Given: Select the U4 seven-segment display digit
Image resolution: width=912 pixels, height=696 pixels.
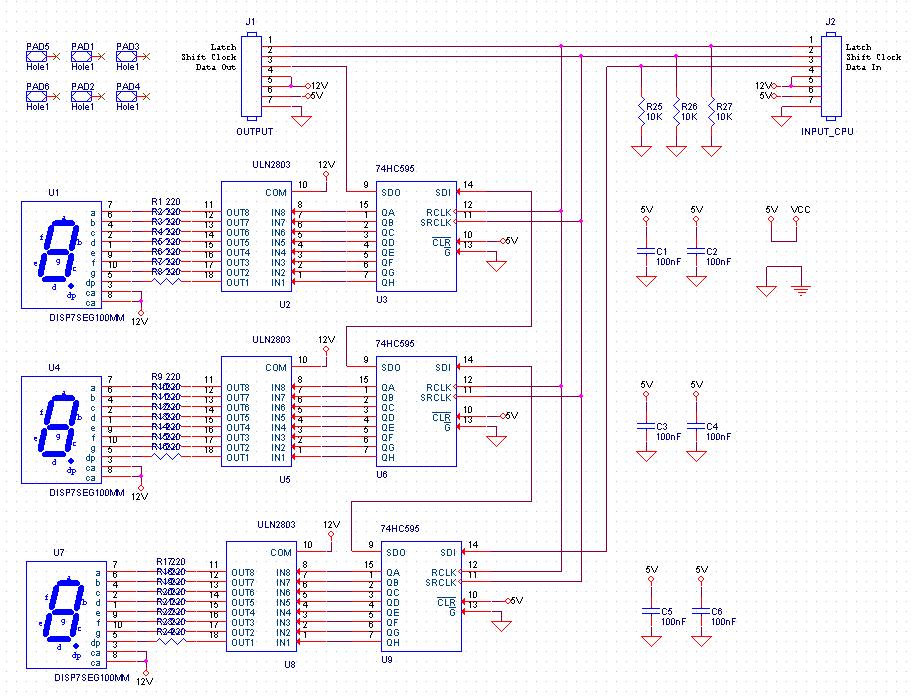Looking at the screenshot, I should [x=57, y=426].
